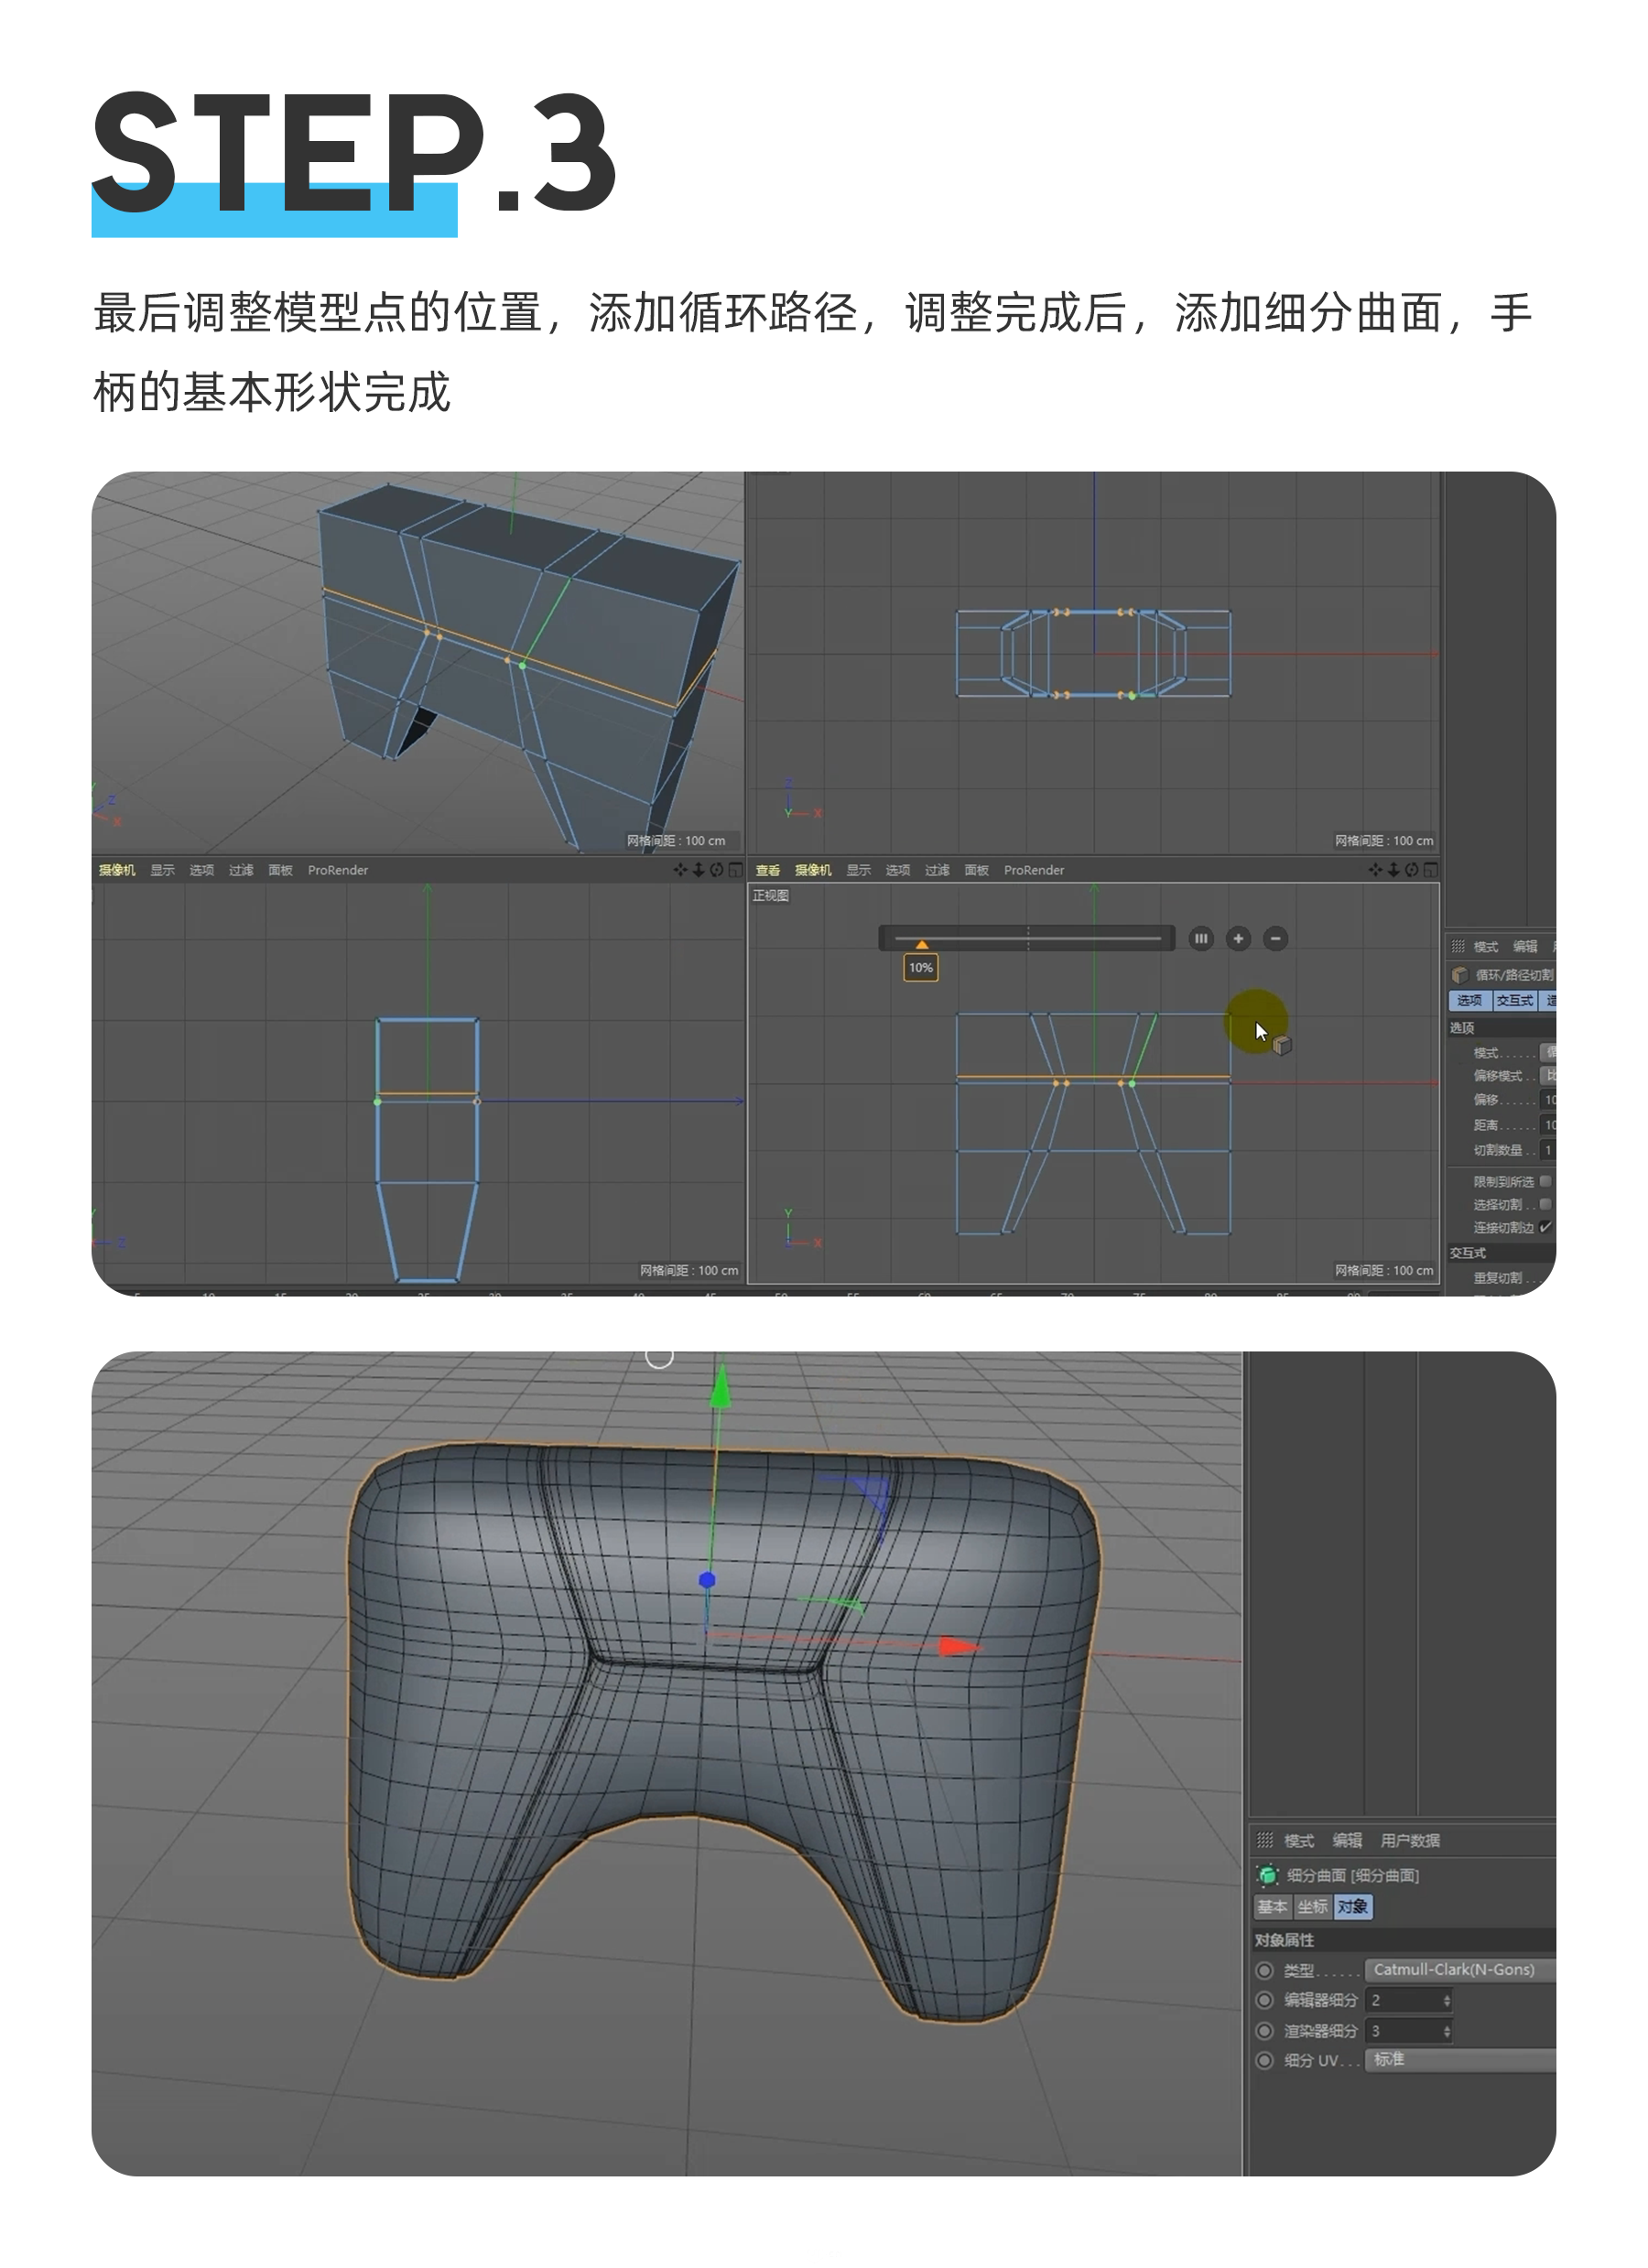Screen dimensions: 1648x2268
Task: Click the maximize-view icon in the left viewport header
Action: pyautogui.click(x=735, y=870)
